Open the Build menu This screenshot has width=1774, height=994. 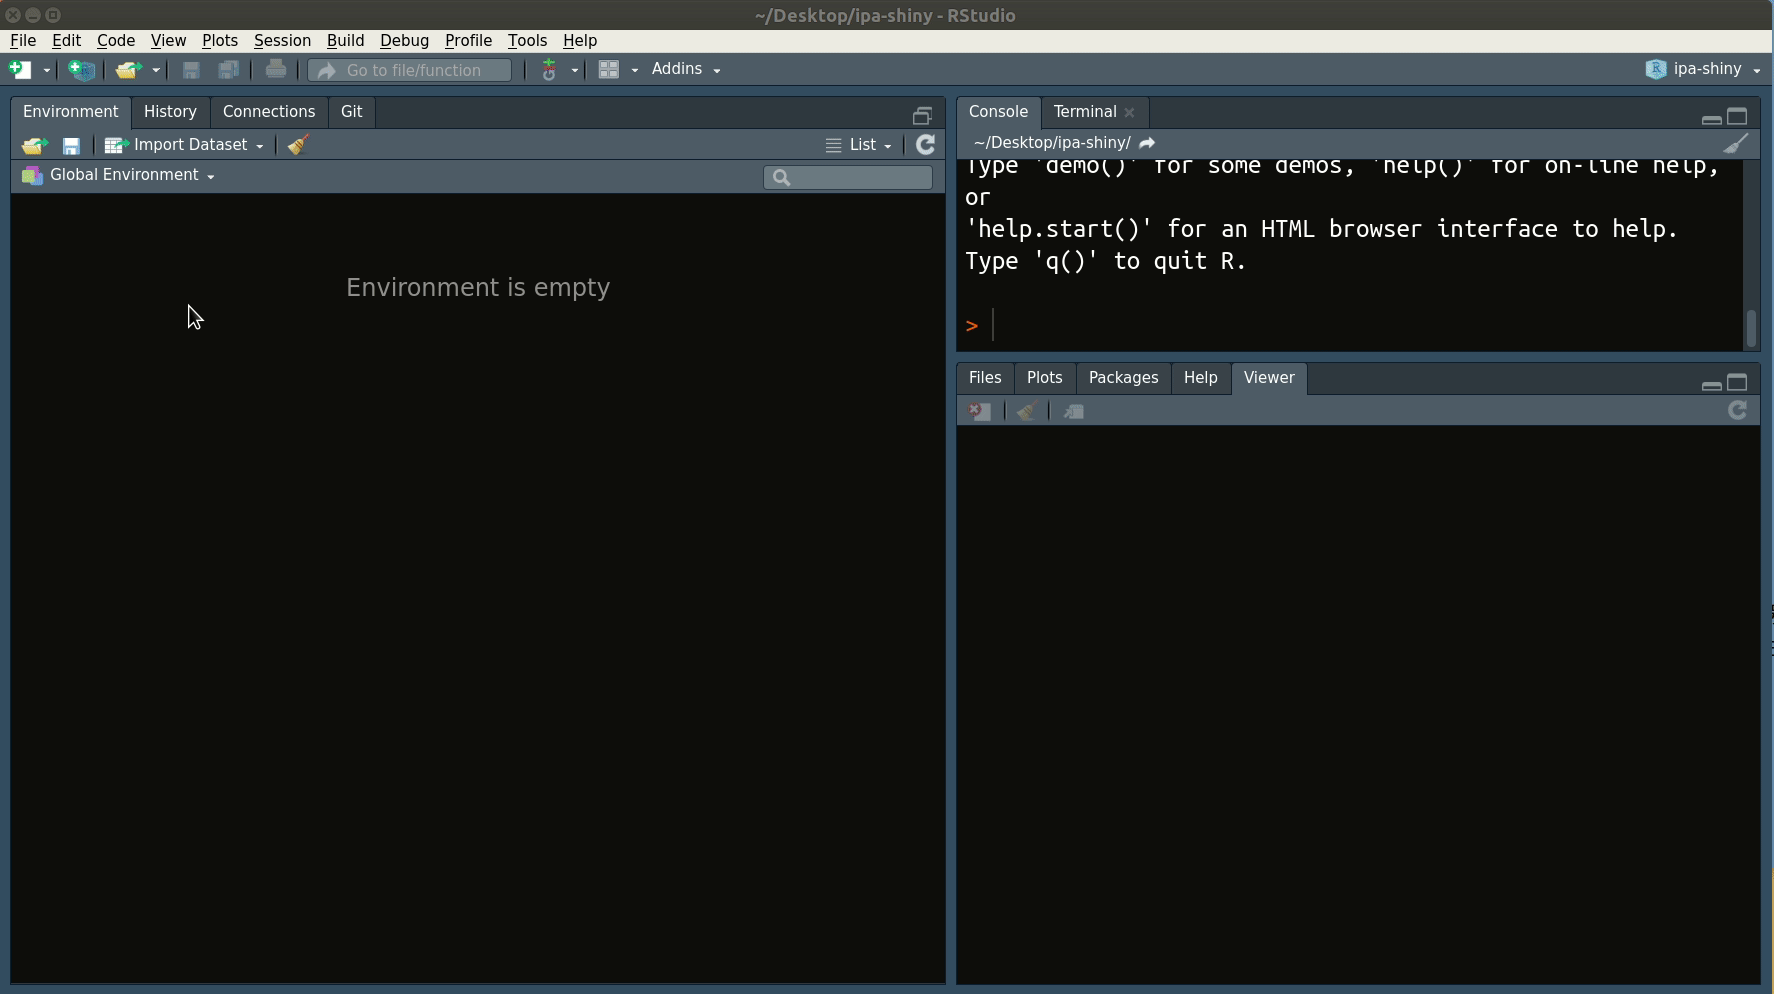[345, 40]
